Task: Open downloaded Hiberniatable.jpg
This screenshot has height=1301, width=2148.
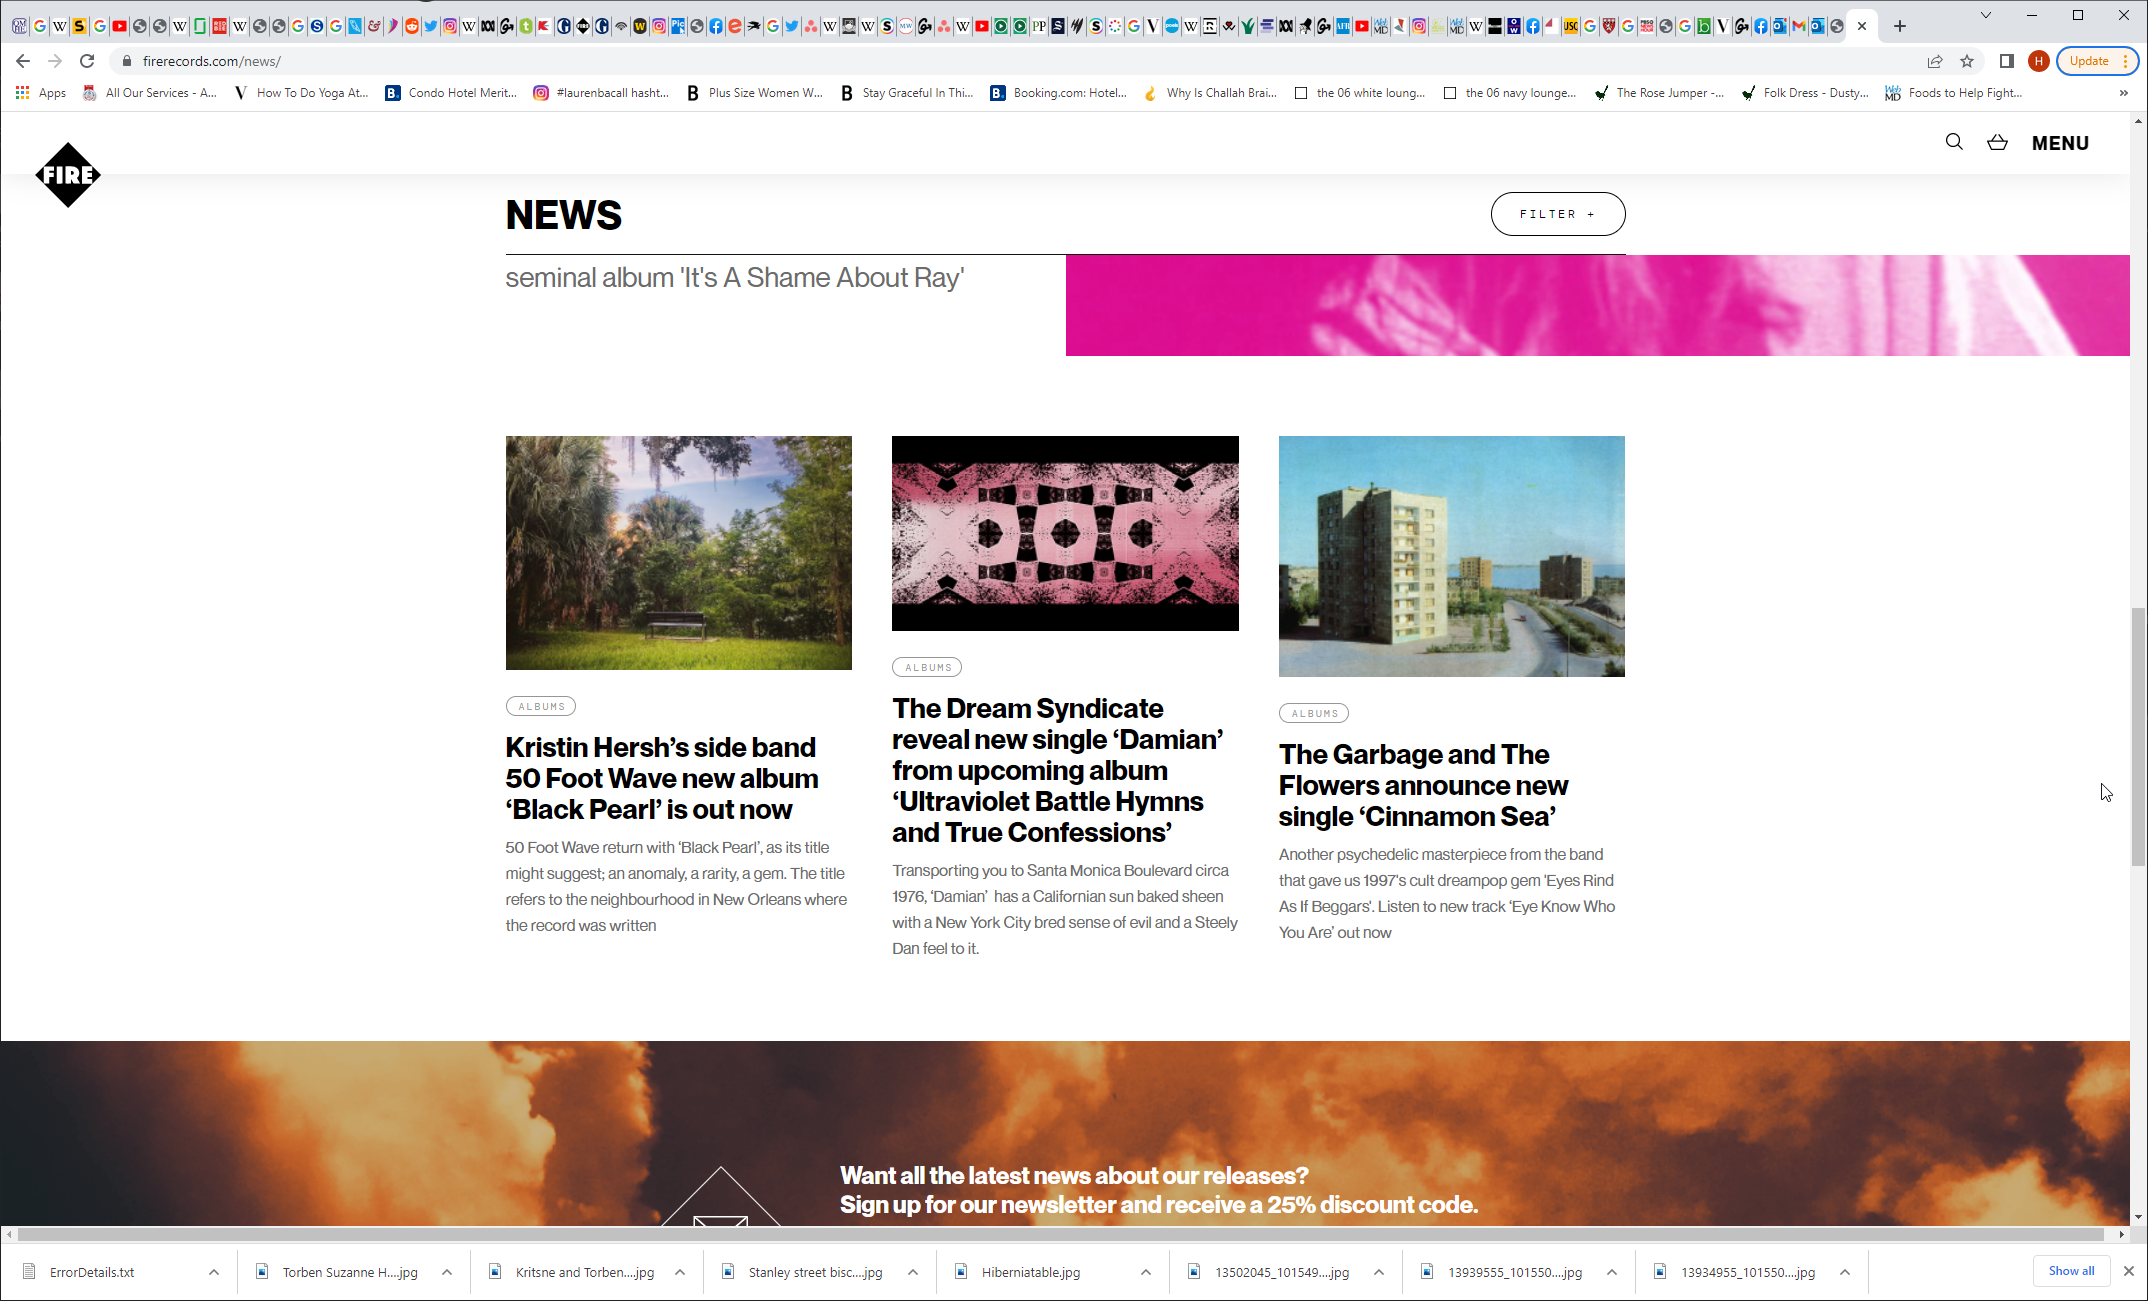Action: (1031, 1272)
